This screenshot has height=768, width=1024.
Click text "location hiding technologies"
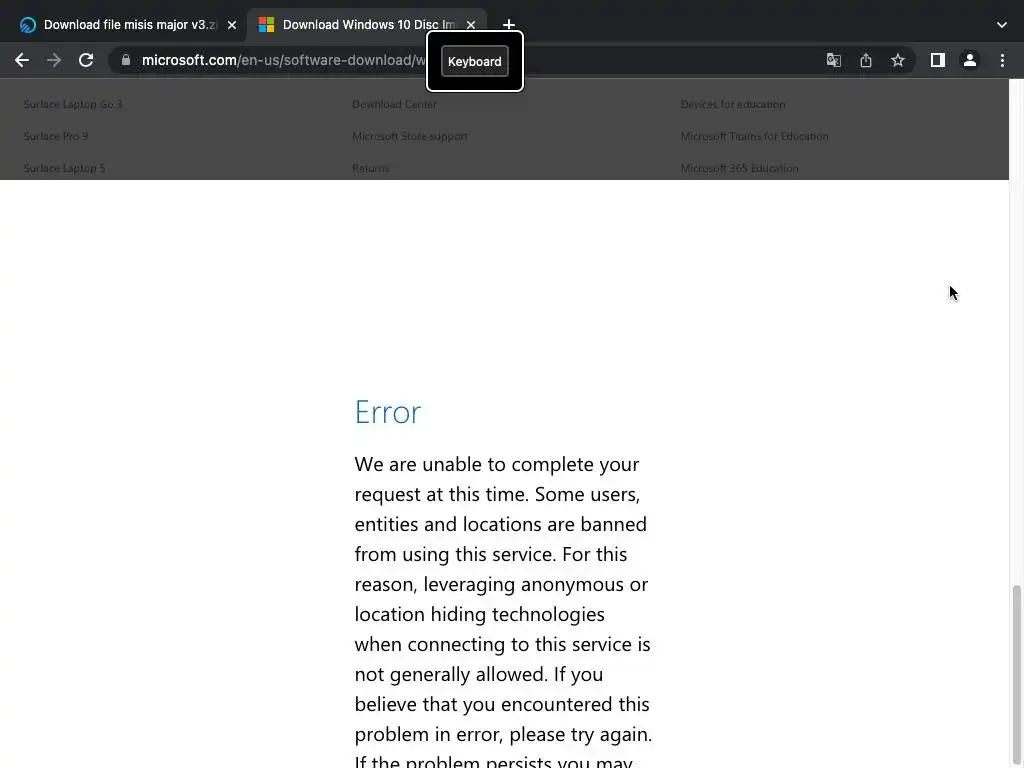pos(479,615)
